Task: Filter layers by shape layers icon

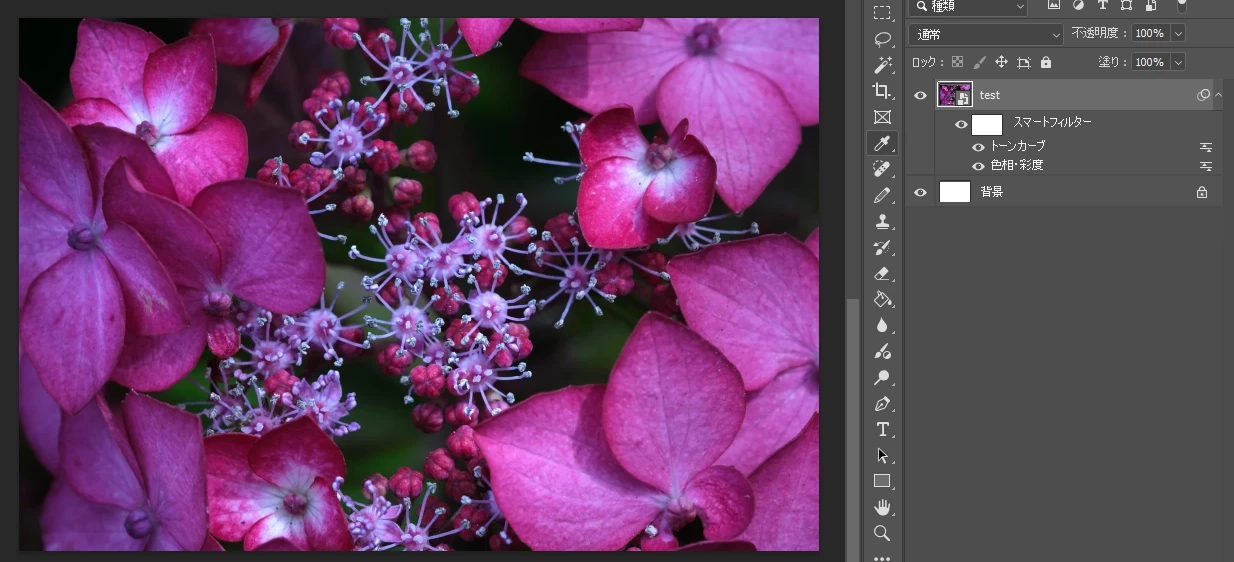Action: 1127,5
